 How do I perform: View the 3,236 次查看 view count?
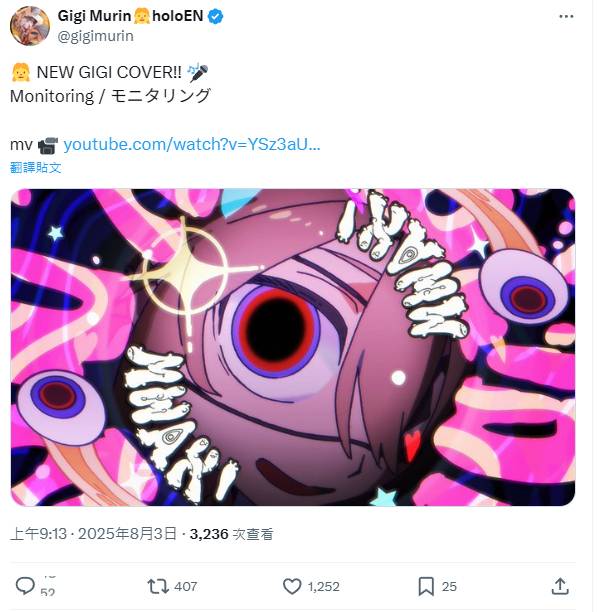(x=231, y=534)
